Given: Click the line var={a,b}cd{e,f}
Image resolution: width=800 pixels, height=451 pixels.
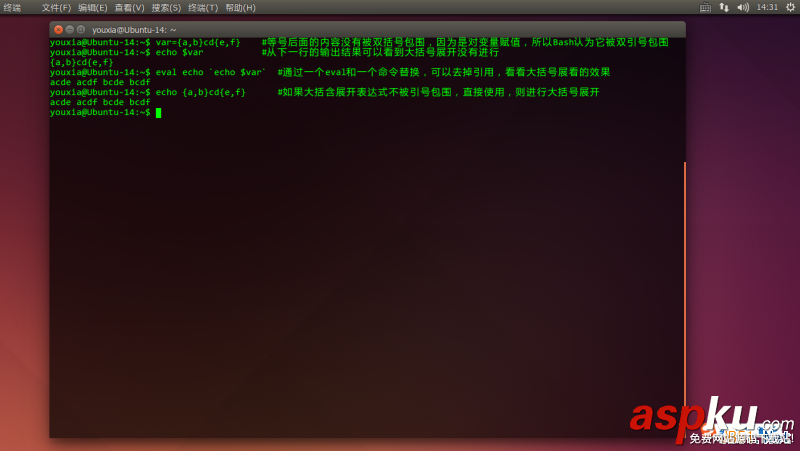Looking at the screenshot, I should pos(198,42).
